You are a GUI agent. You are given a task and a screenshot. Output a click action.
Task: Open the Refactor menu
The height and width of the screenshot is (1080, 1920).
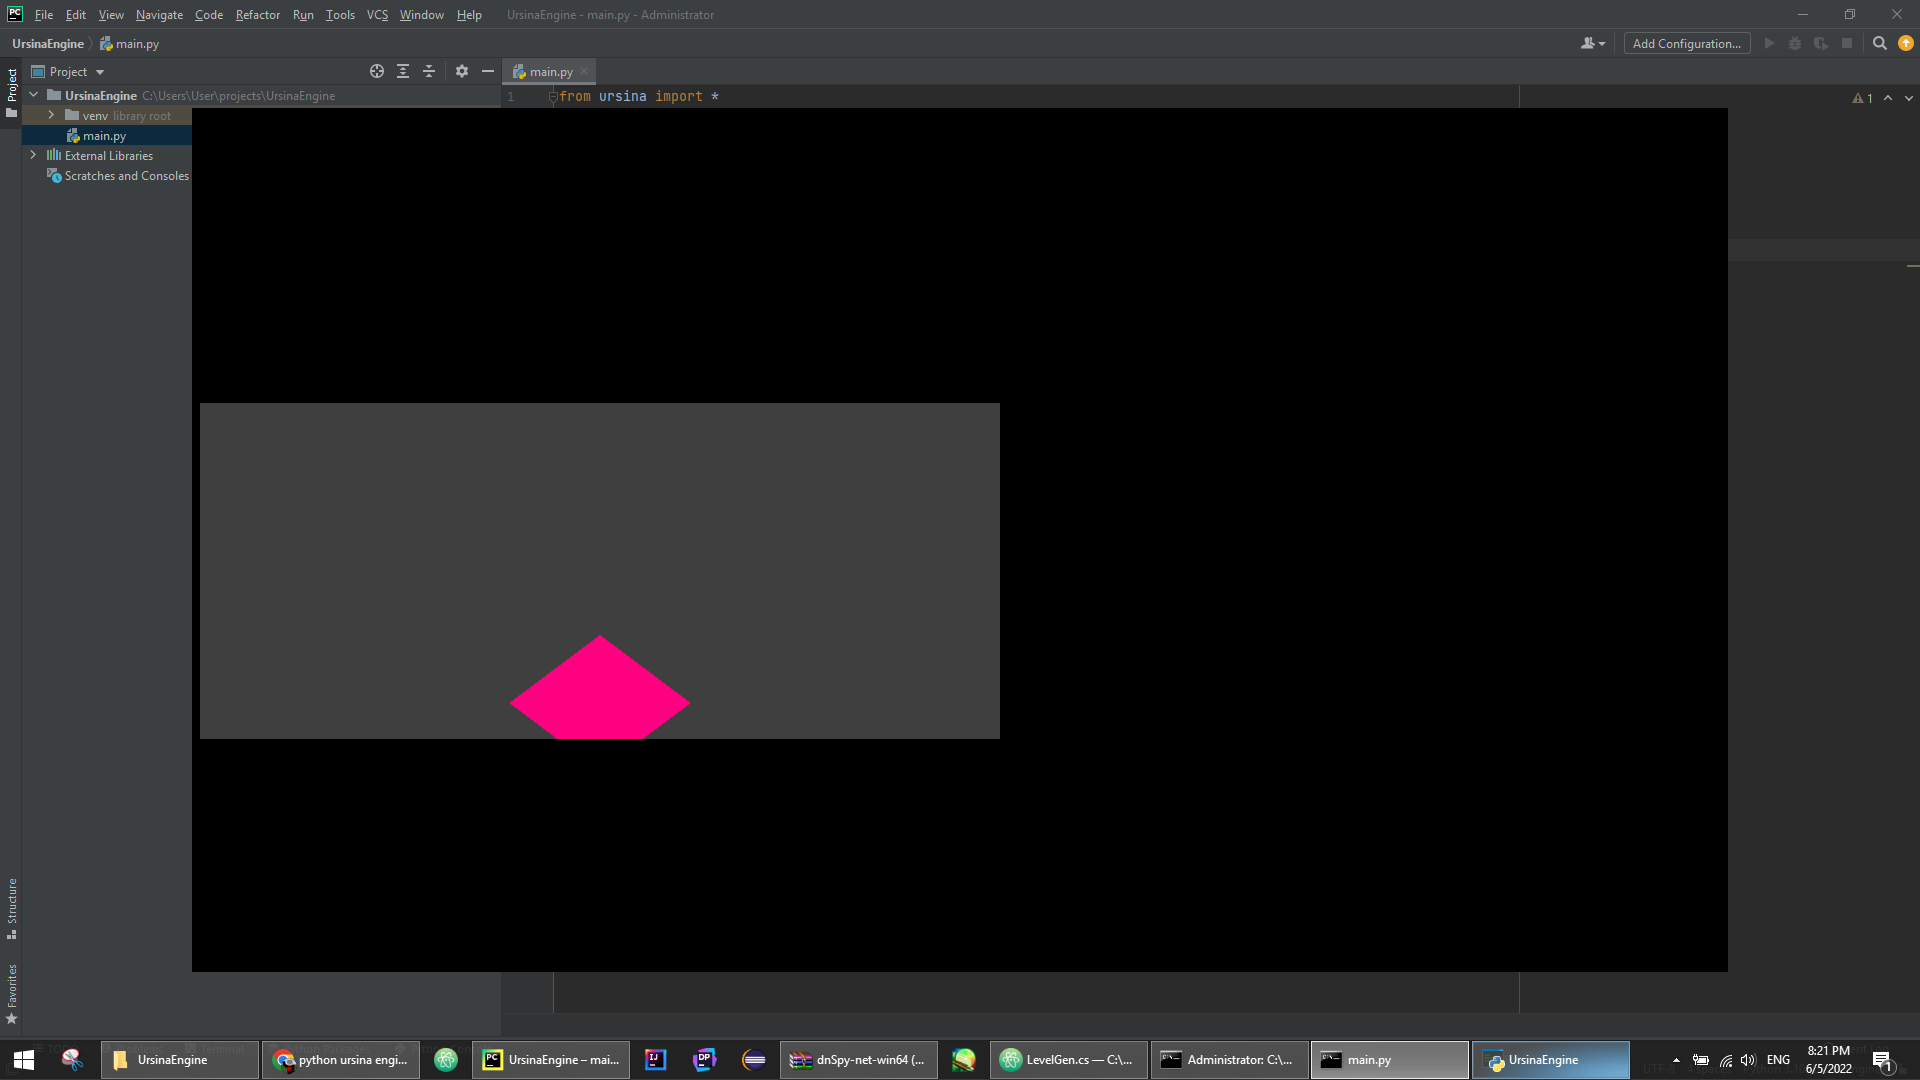point(257,15)
